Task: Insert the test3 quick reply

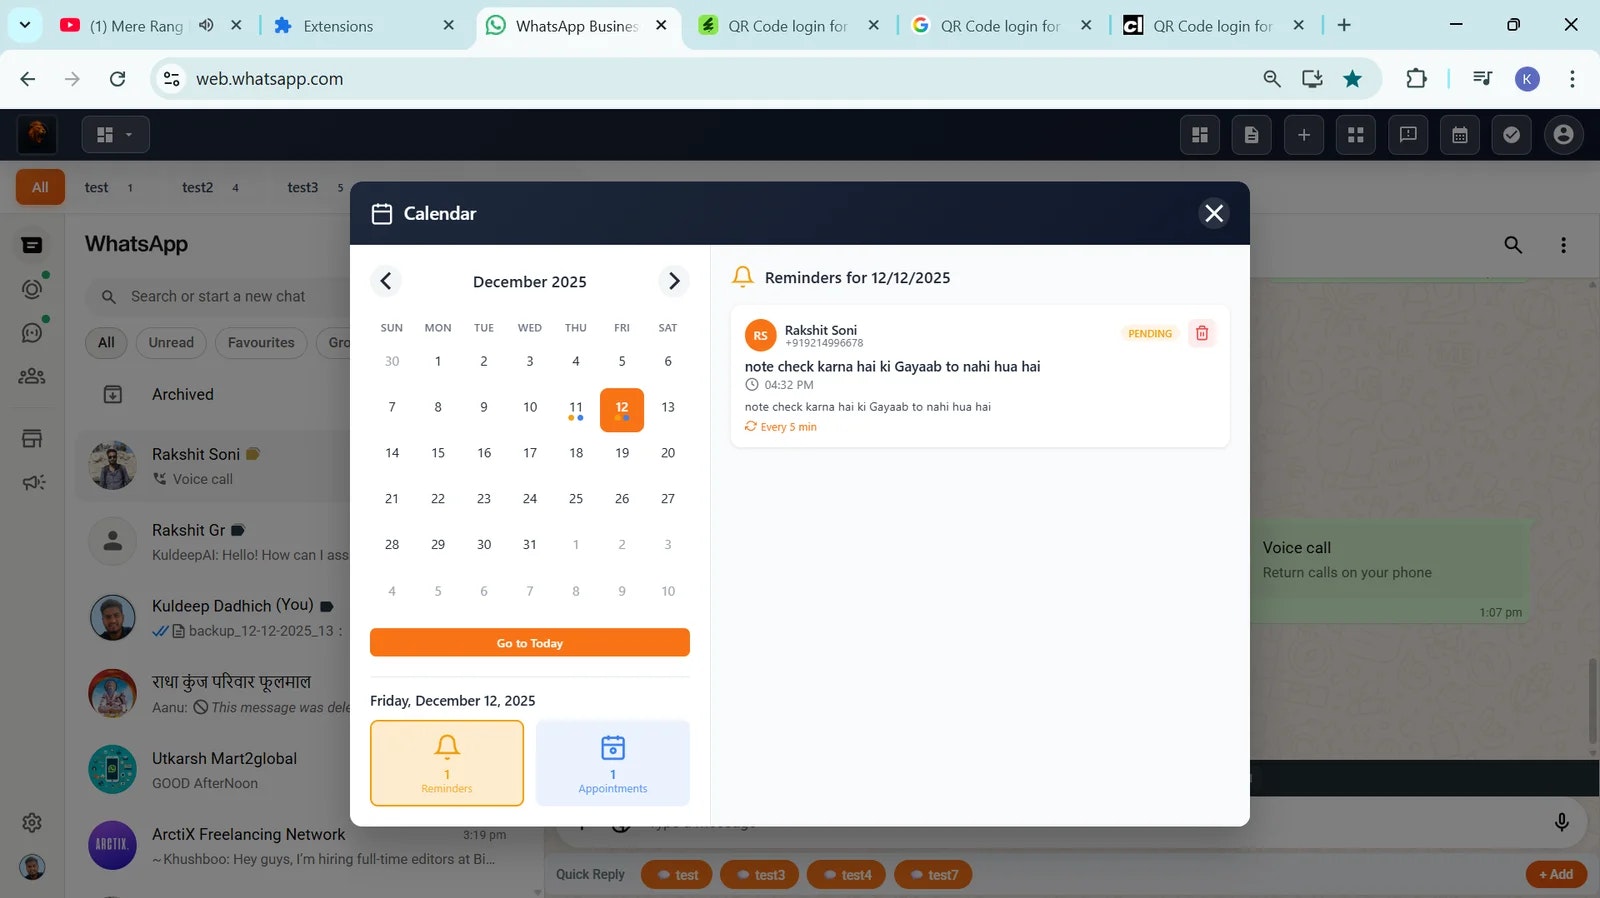Action: 760,875
